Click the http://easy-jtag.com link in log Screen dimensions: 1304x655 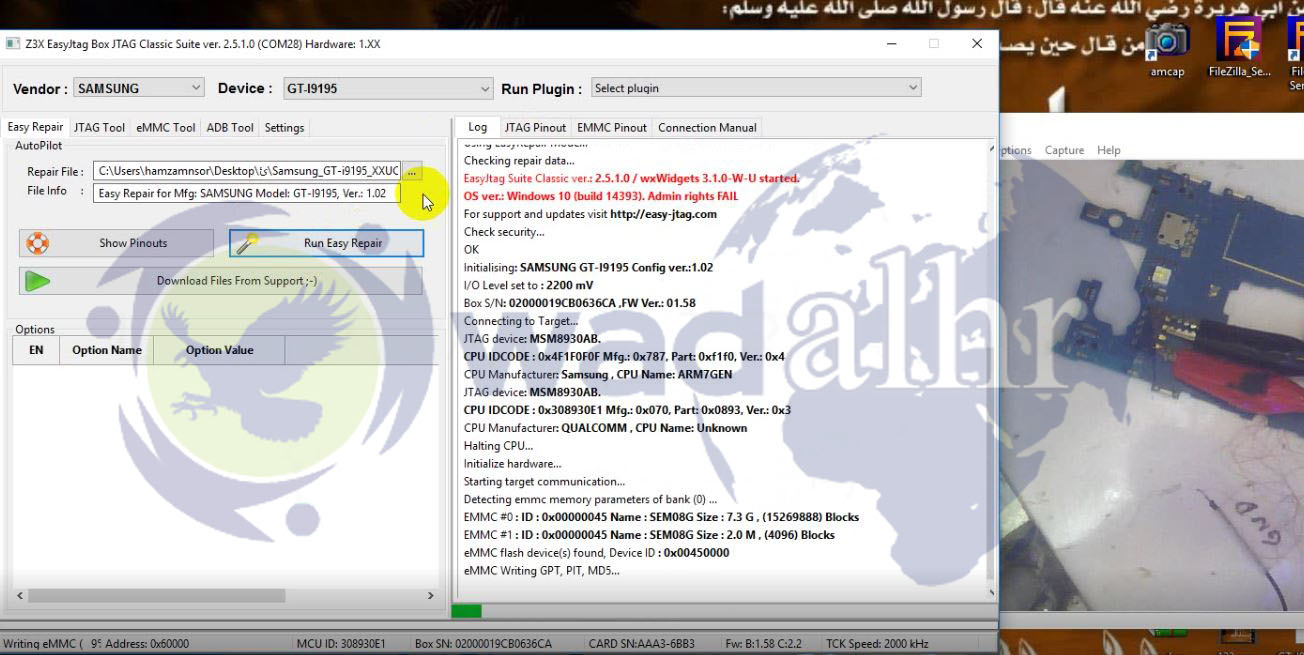663,214
